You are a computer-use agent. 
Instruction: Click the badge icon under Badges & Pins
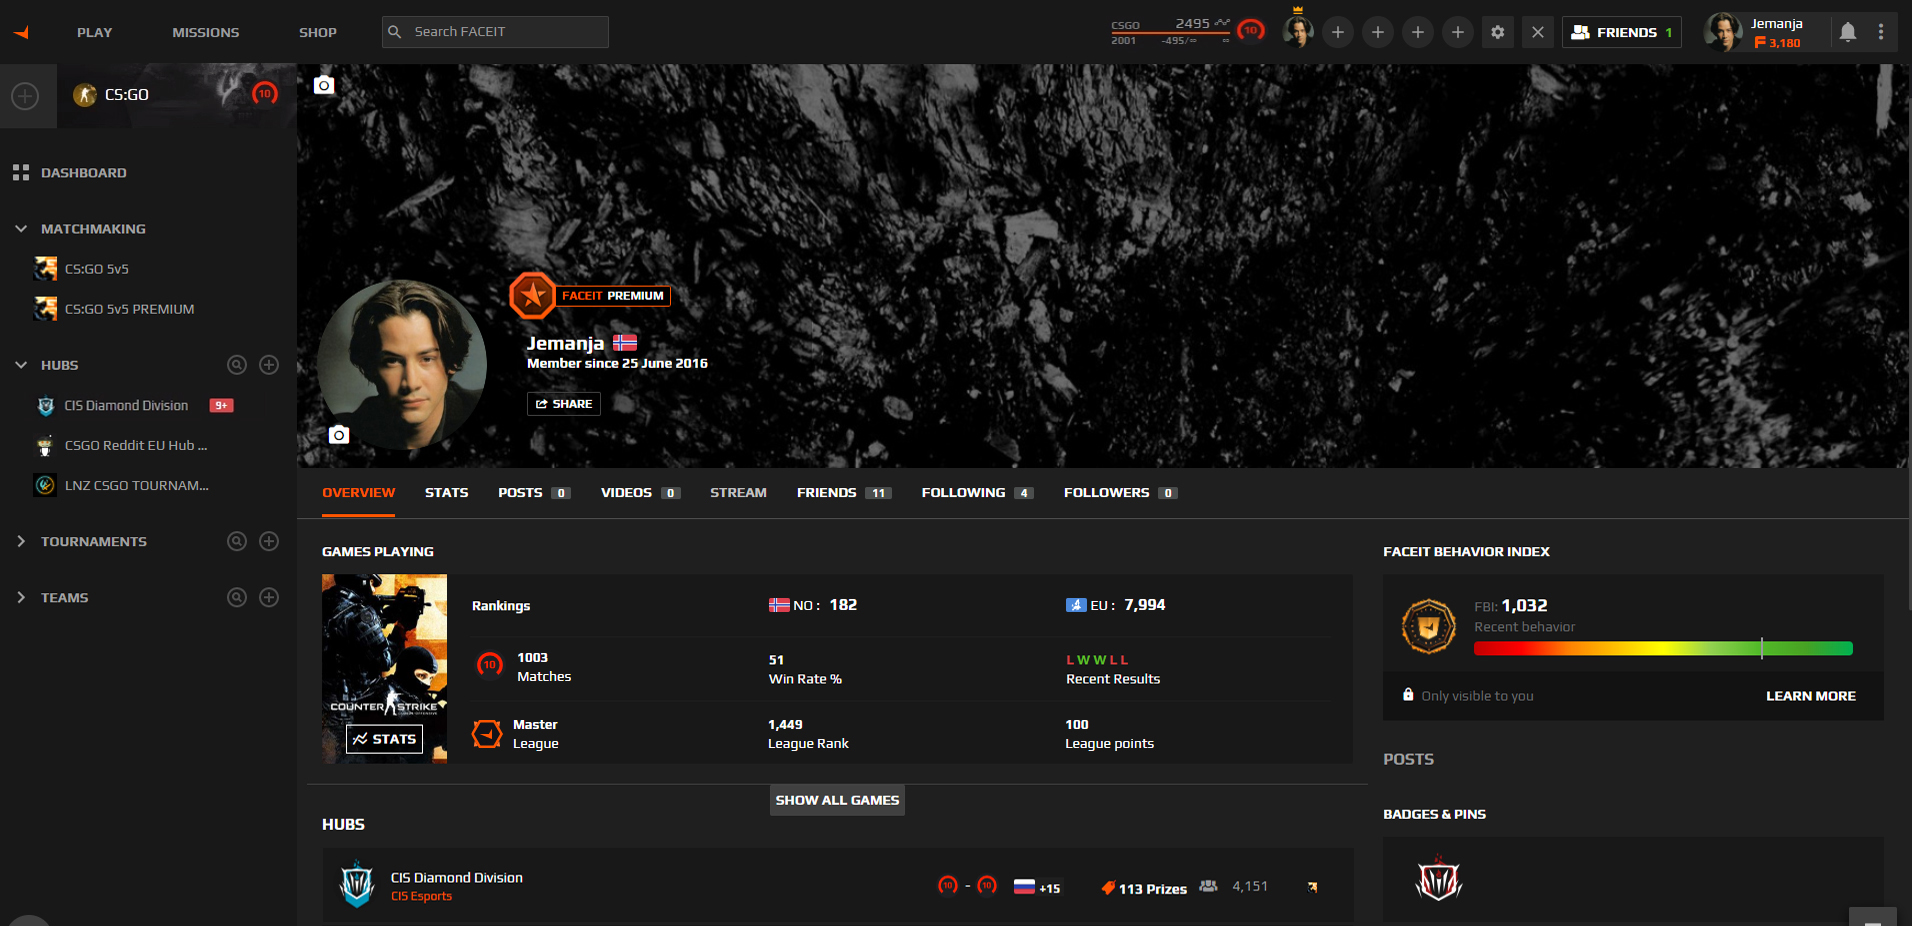point(1439,880)
